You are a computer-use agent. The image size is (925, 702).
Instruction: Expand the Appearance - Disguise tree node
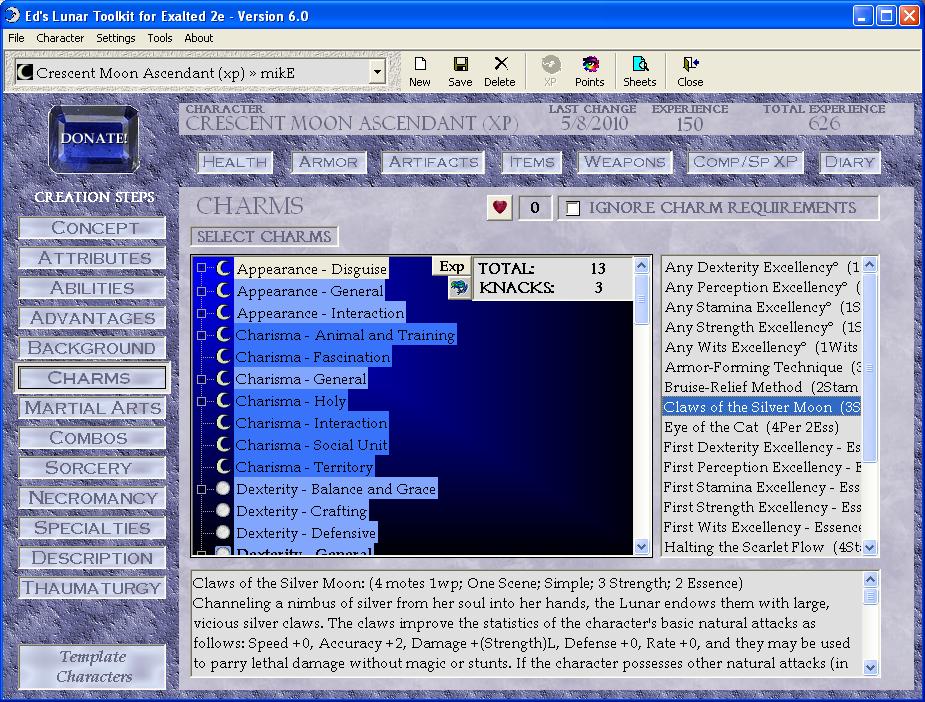[202, 268]
